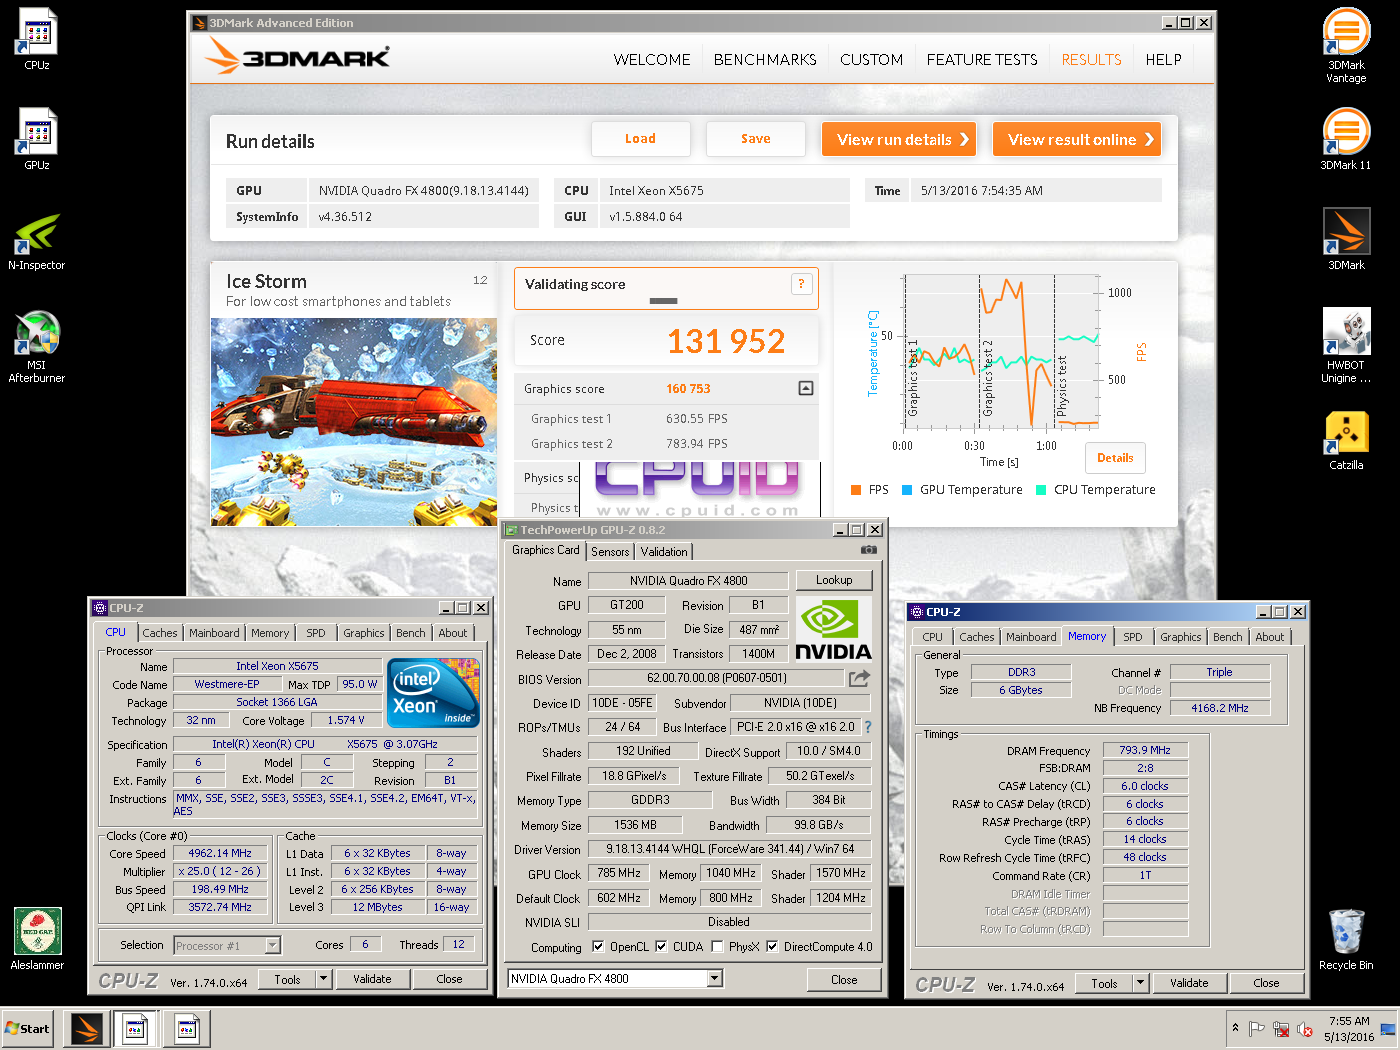Open GPU selection dropdown in GPU-Z
This screenshot has width=1400, height=1050.
[x=715, y=978]
